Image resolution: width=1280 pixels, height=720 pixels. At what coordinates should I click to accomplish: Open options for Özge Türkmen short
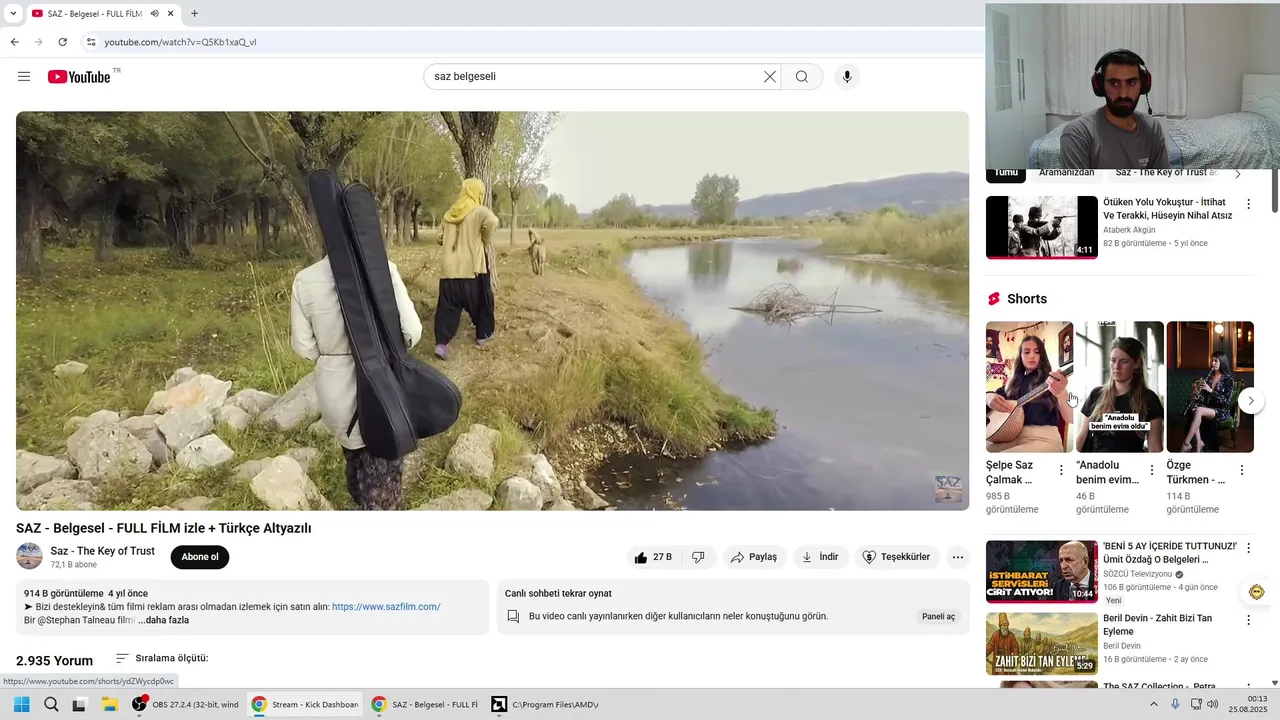coord(1242,470)
